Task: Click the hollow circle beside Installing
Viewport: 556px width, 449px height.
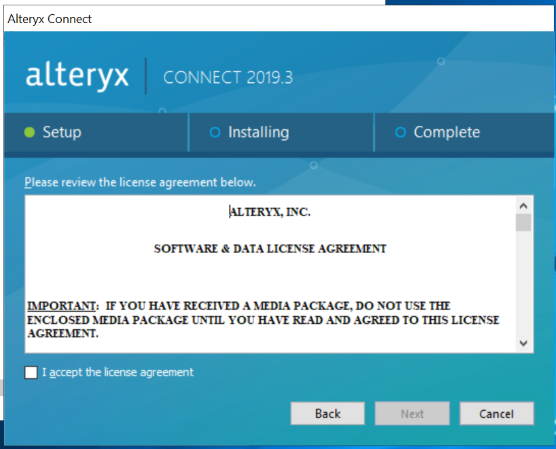Action: 215,132
